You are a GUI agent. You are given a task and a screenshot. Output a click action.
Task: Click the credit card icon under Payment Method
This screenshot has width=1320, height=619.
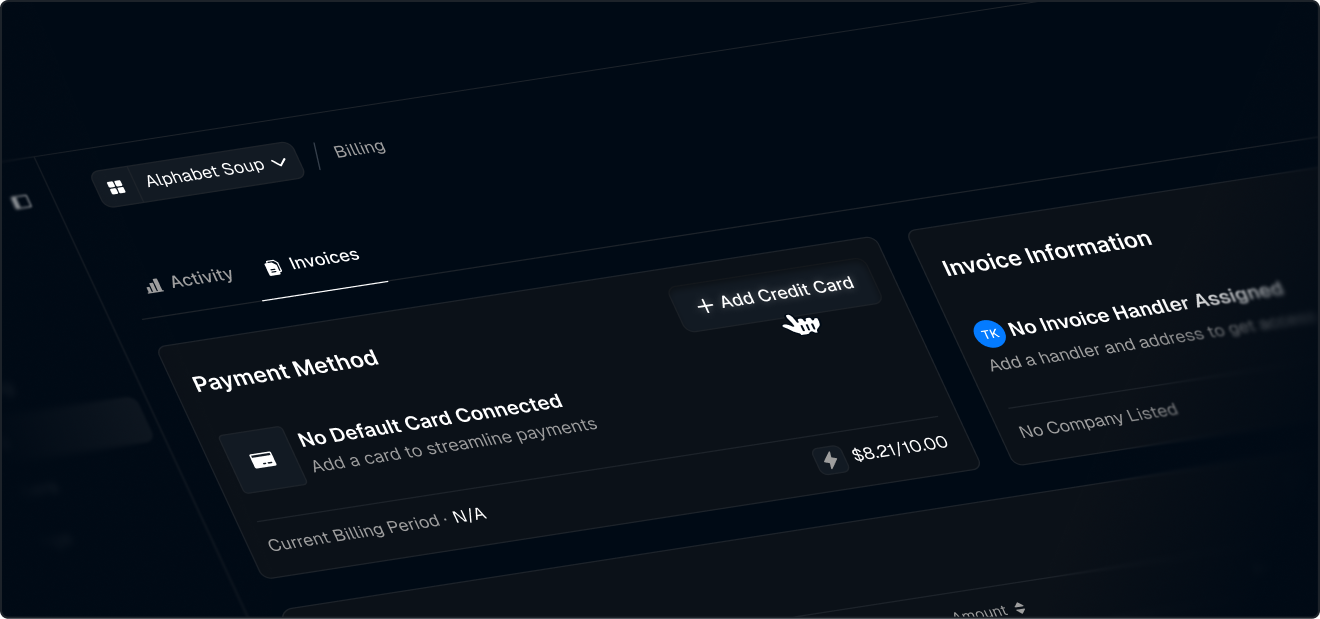tap(265, 458)
